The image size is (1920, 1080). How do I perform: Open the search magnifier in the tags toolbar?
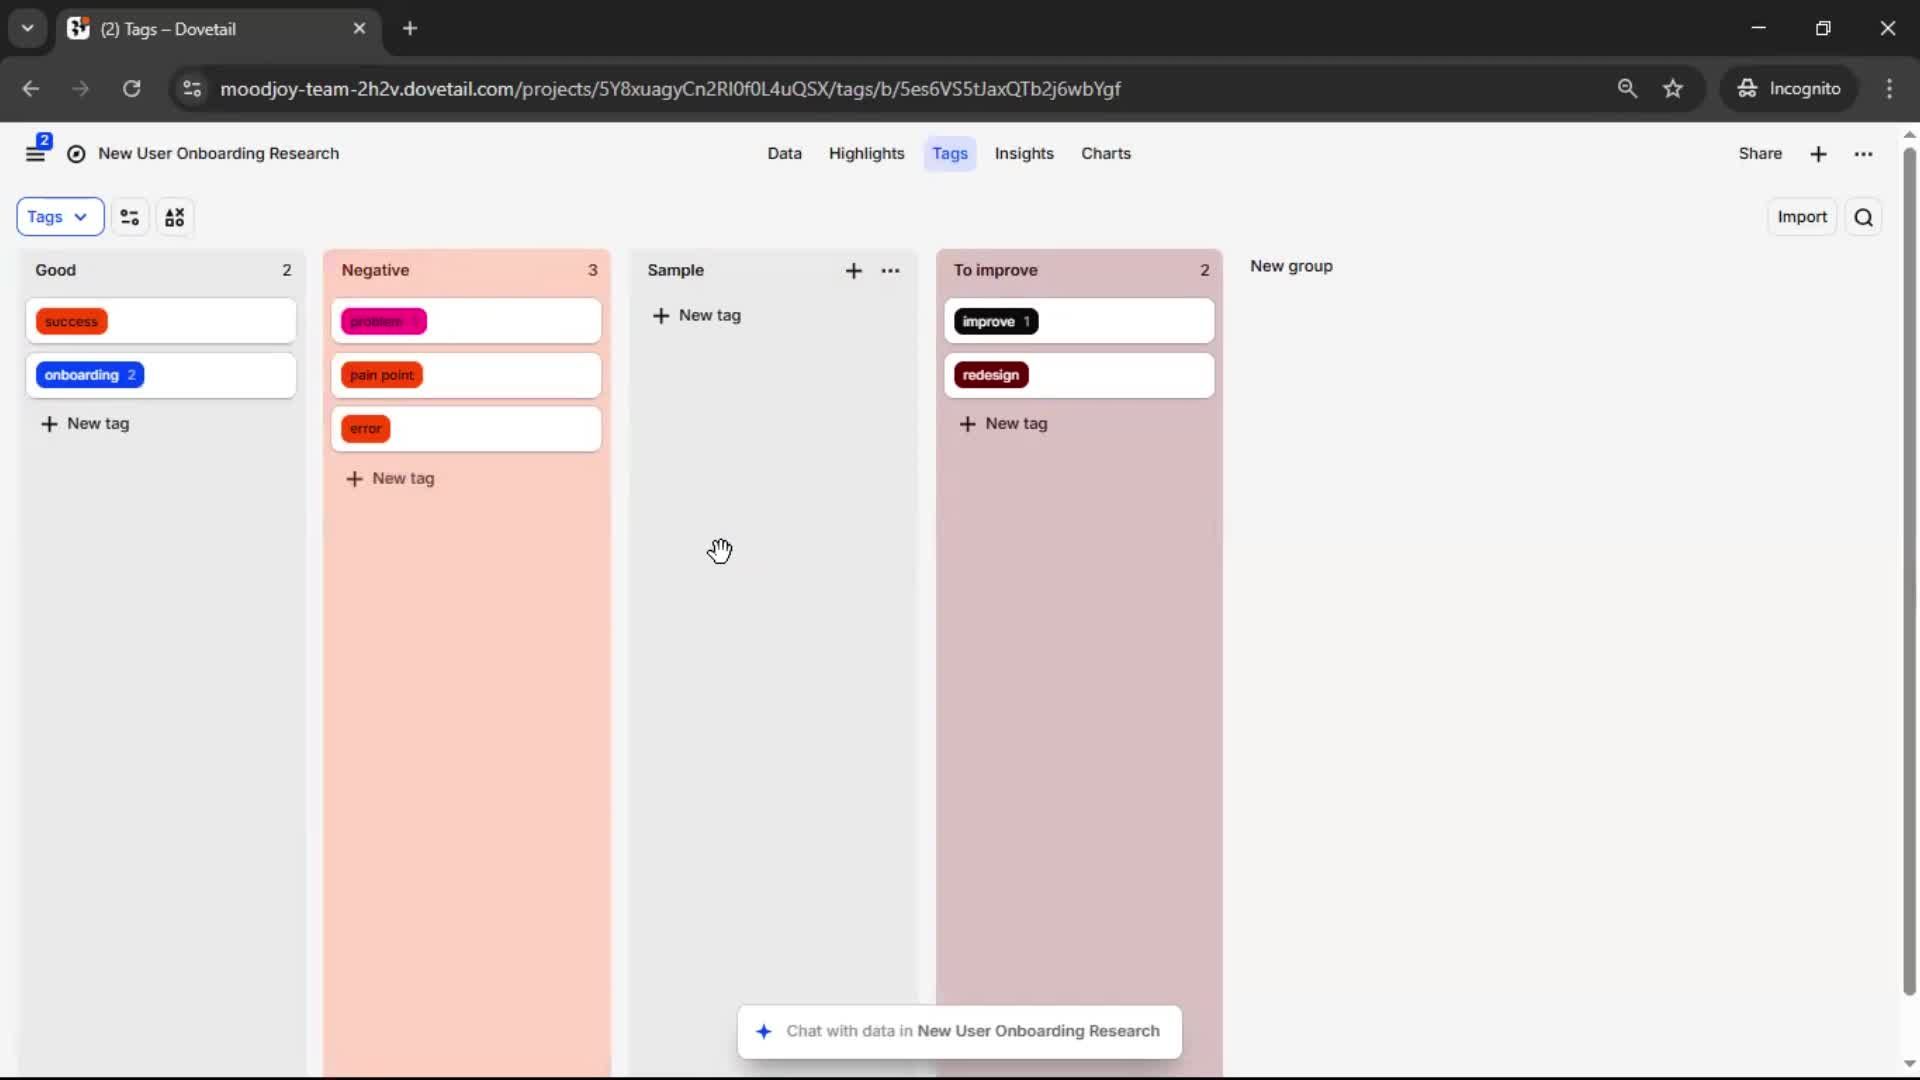pos(1863,217)
